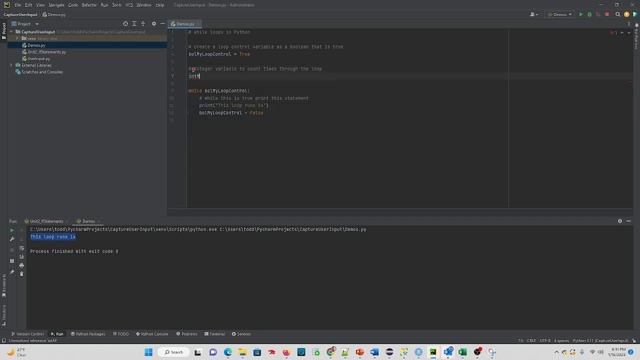Screen dimensions: 640x360
Task: Run the Demo configuration with green play icon
Action: (581, 14)
